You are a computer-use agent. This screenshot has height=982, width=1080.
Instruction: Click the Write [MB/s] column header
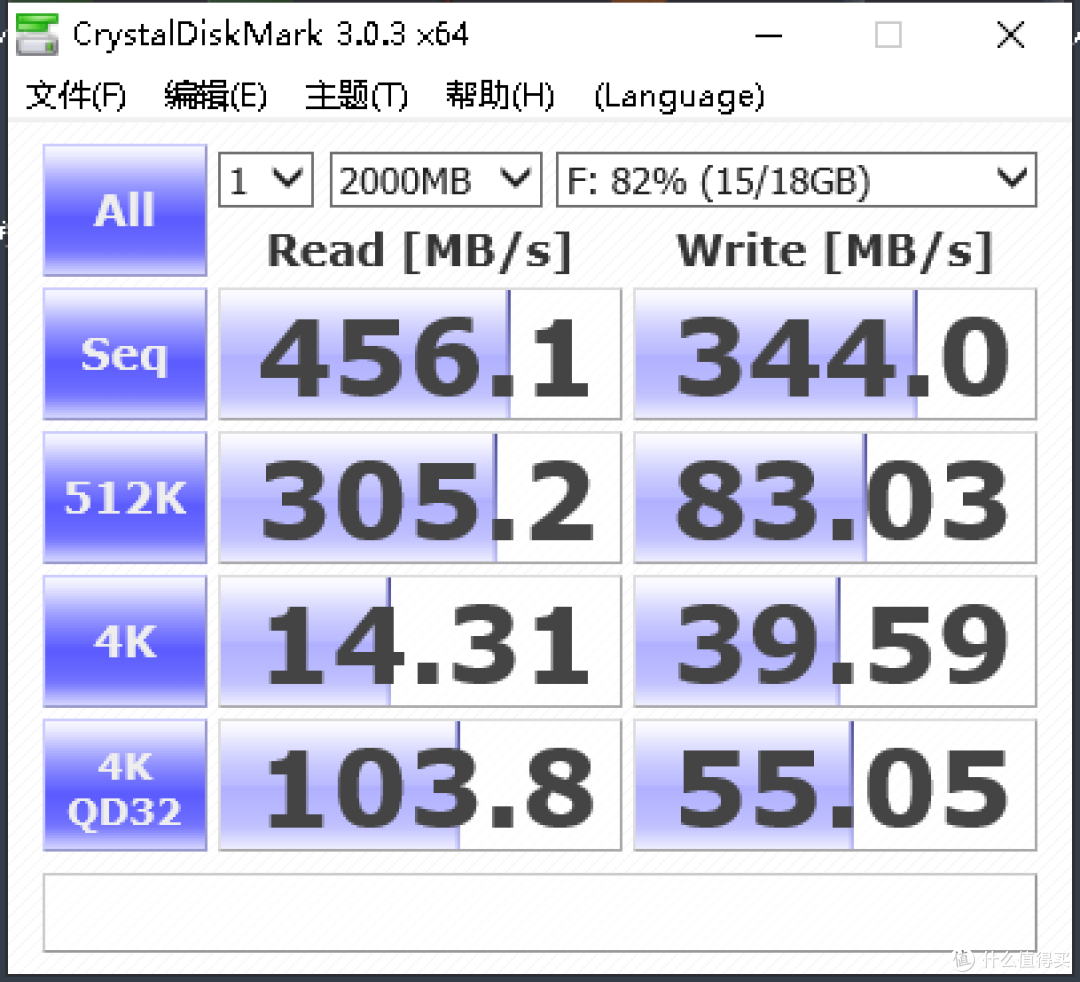point(835,251)
